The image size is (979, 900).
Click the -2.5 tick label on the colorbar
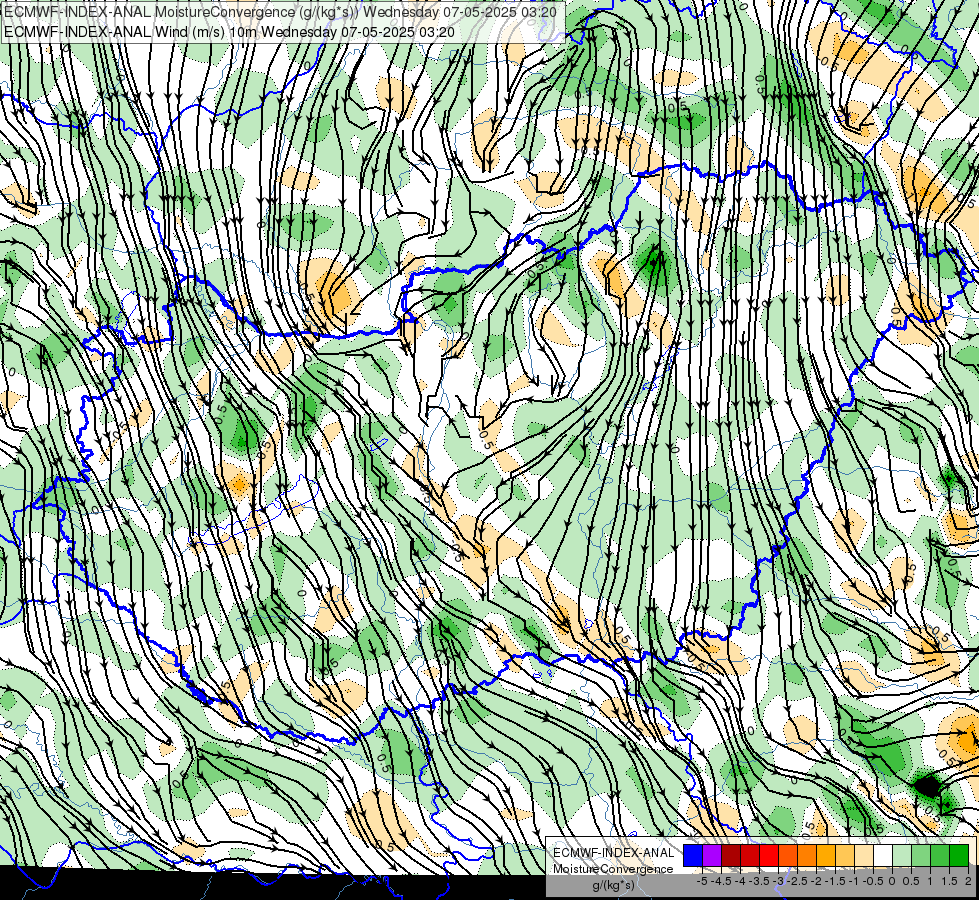pos(797,881)
